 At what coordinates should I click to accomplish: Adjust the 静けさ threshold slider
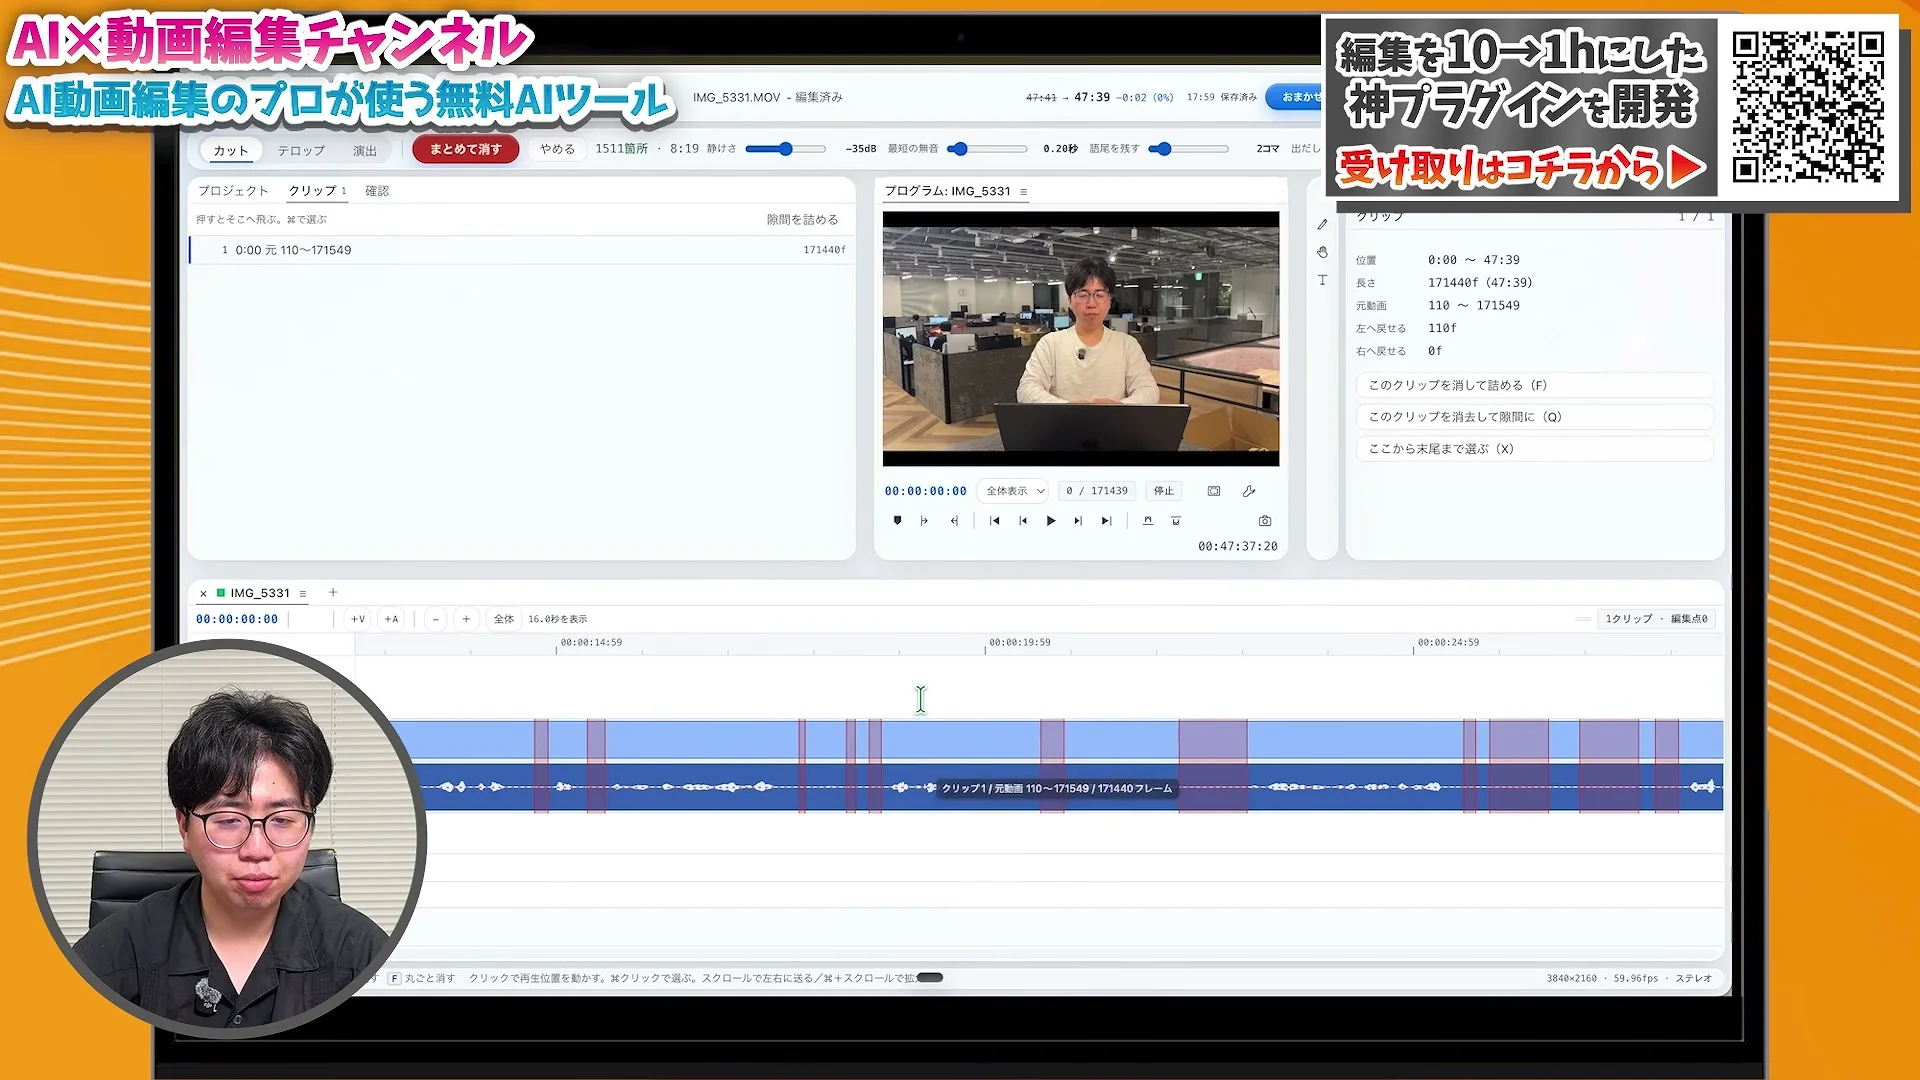tap(785, 149)
